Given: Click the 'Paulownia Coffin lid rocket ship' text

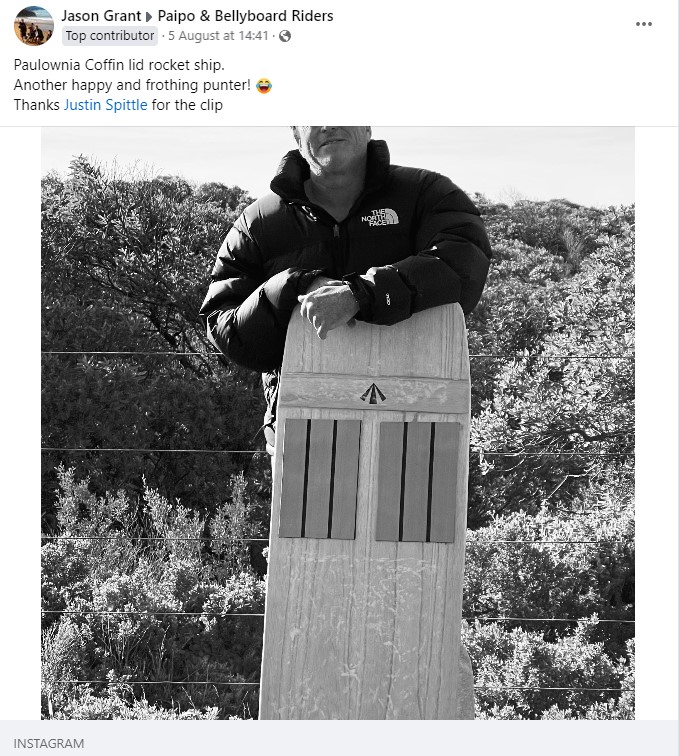Looking at the screenshot, I should pos(119,65).
